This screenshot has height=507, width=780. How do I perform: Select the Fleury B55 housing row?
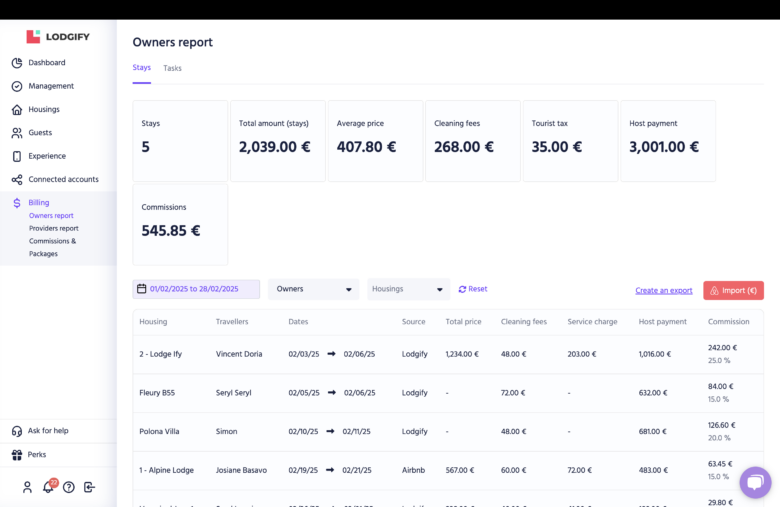click(x=448, y=393)
